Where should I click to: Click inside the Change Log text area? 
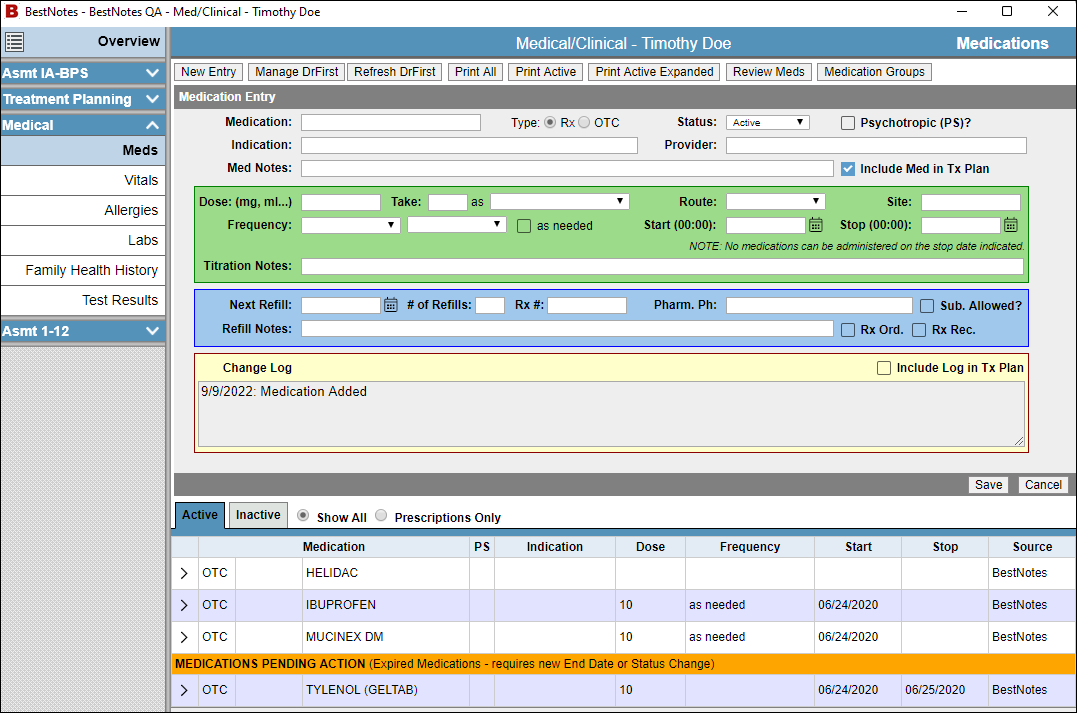click(x=611, y=414)
